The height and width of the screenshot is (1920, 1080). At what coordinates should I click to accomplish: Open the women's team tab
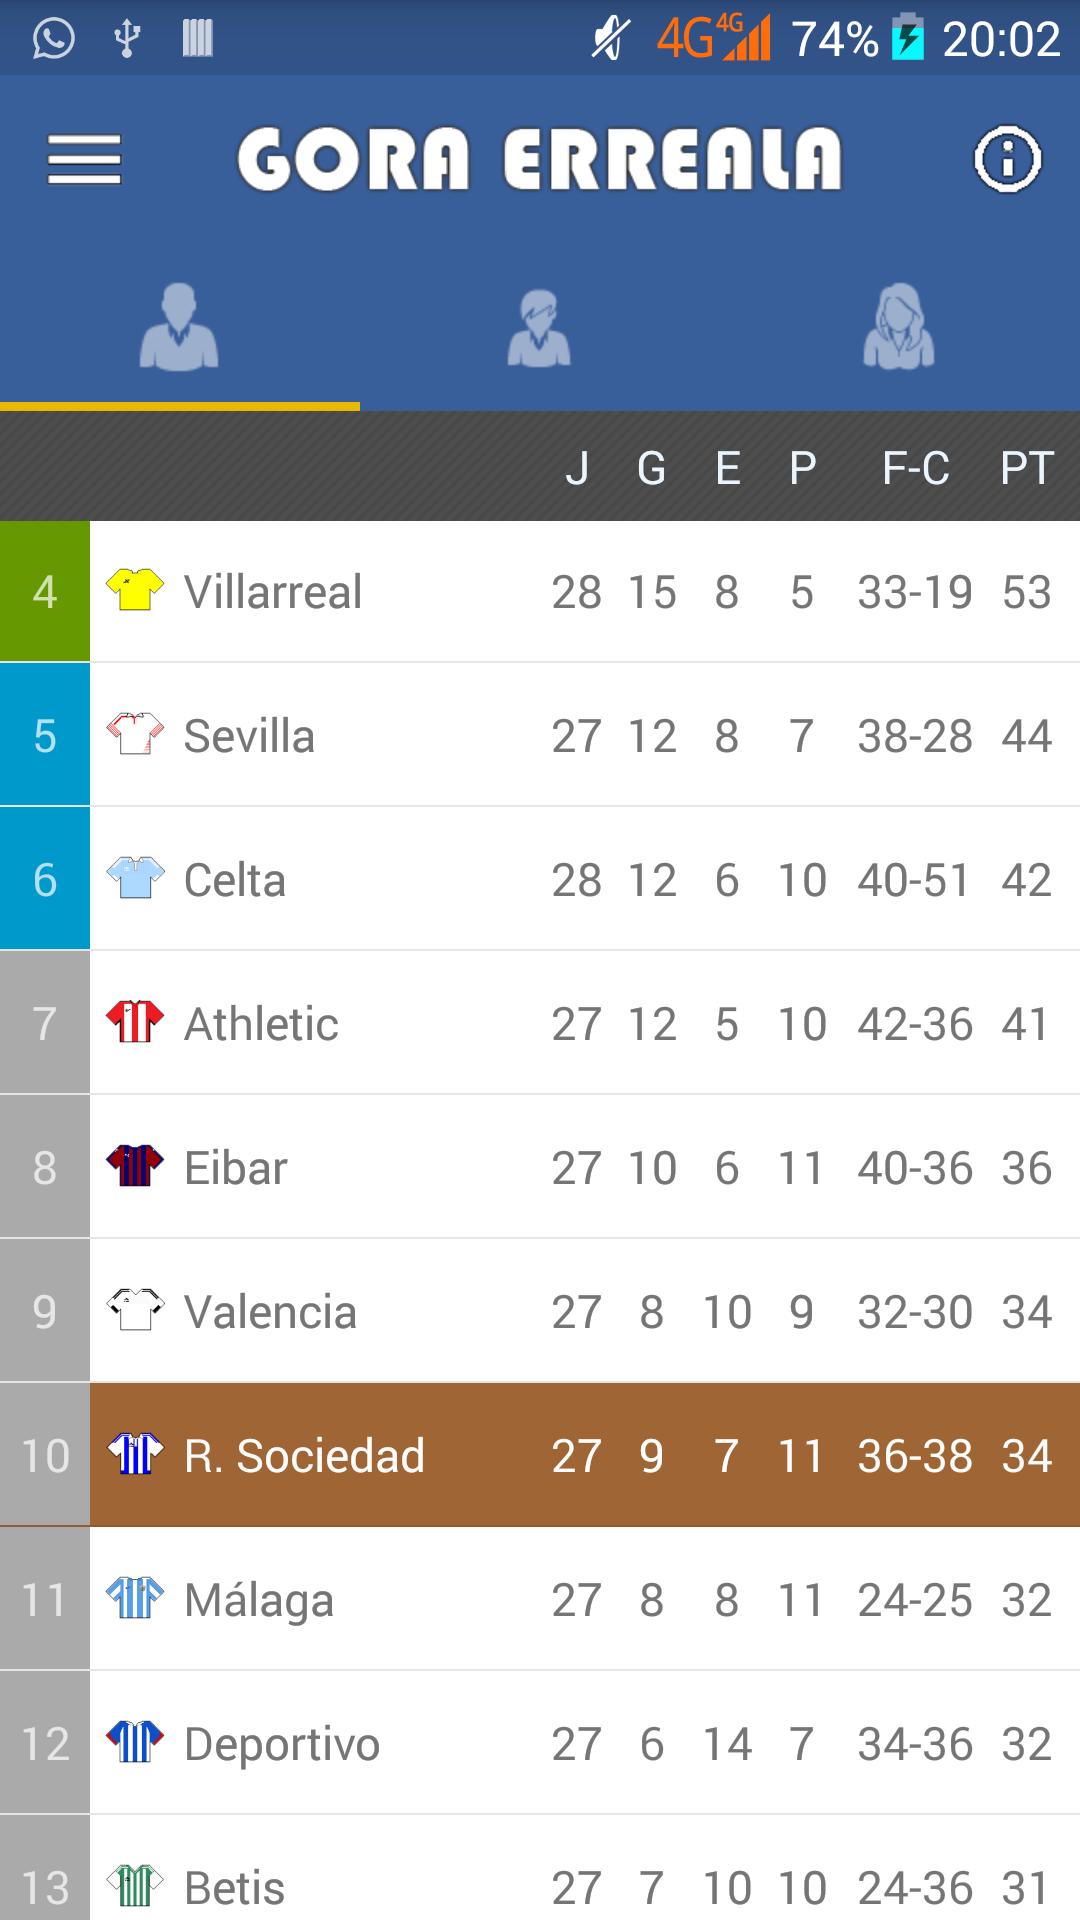(899, 328)
